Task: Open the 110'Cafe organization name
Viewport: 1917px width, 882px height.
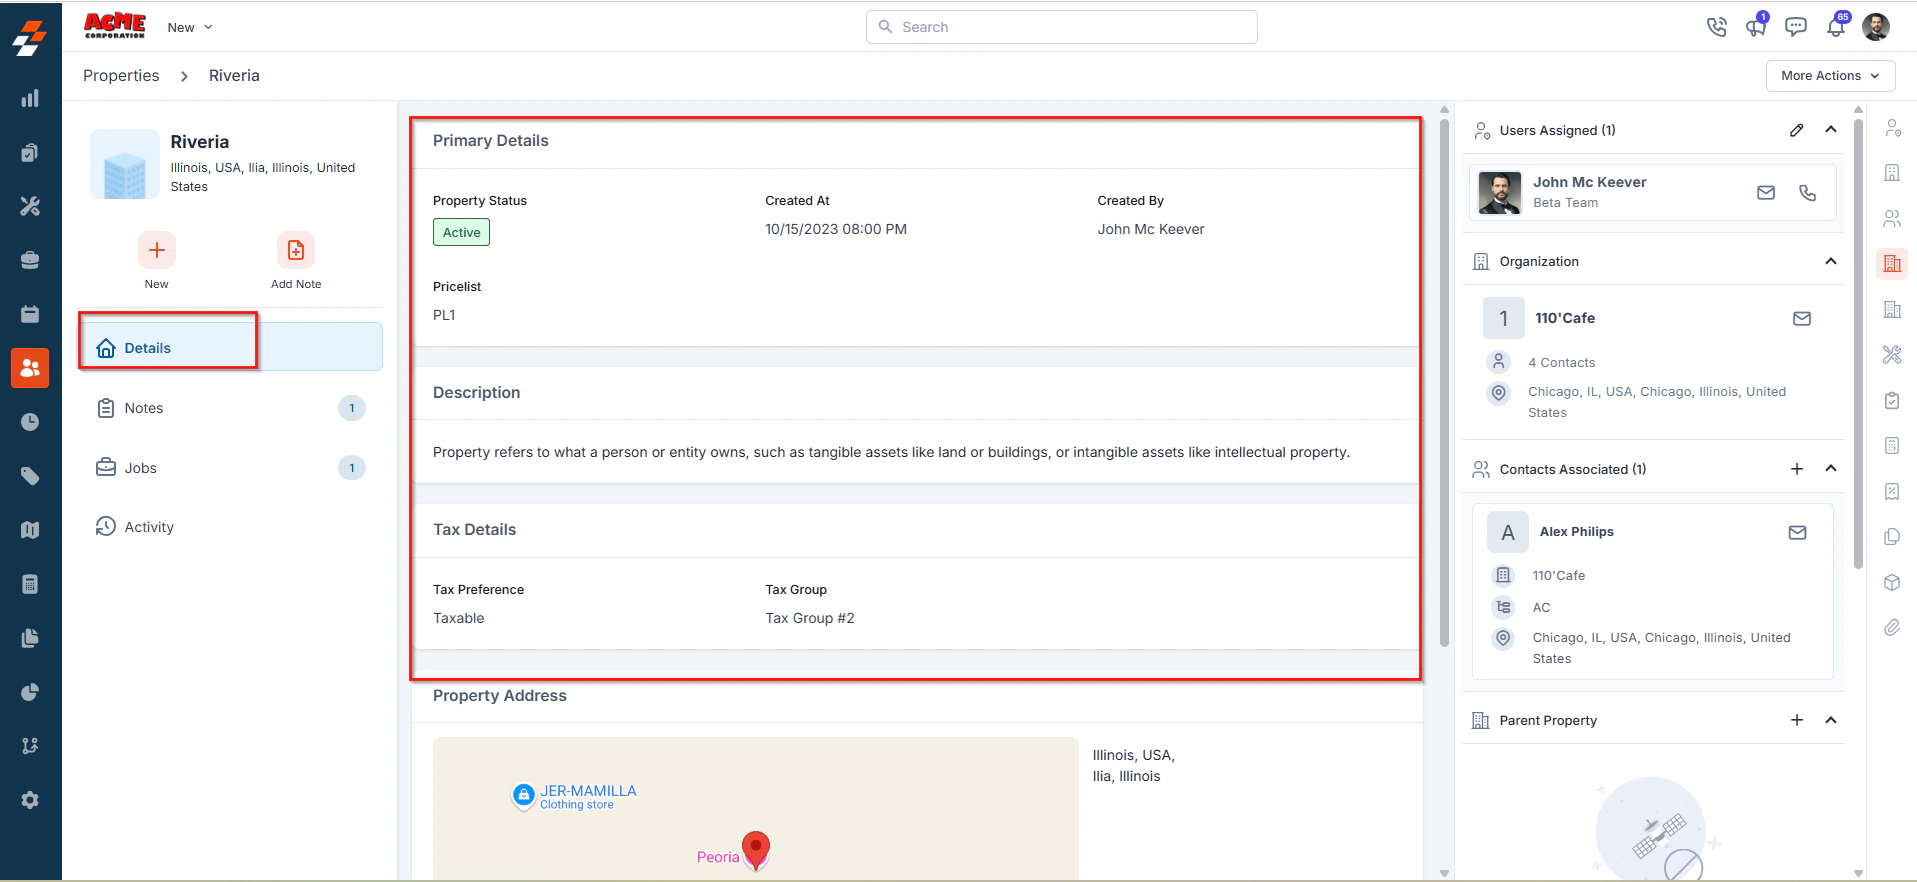Action: point(1565,318)
